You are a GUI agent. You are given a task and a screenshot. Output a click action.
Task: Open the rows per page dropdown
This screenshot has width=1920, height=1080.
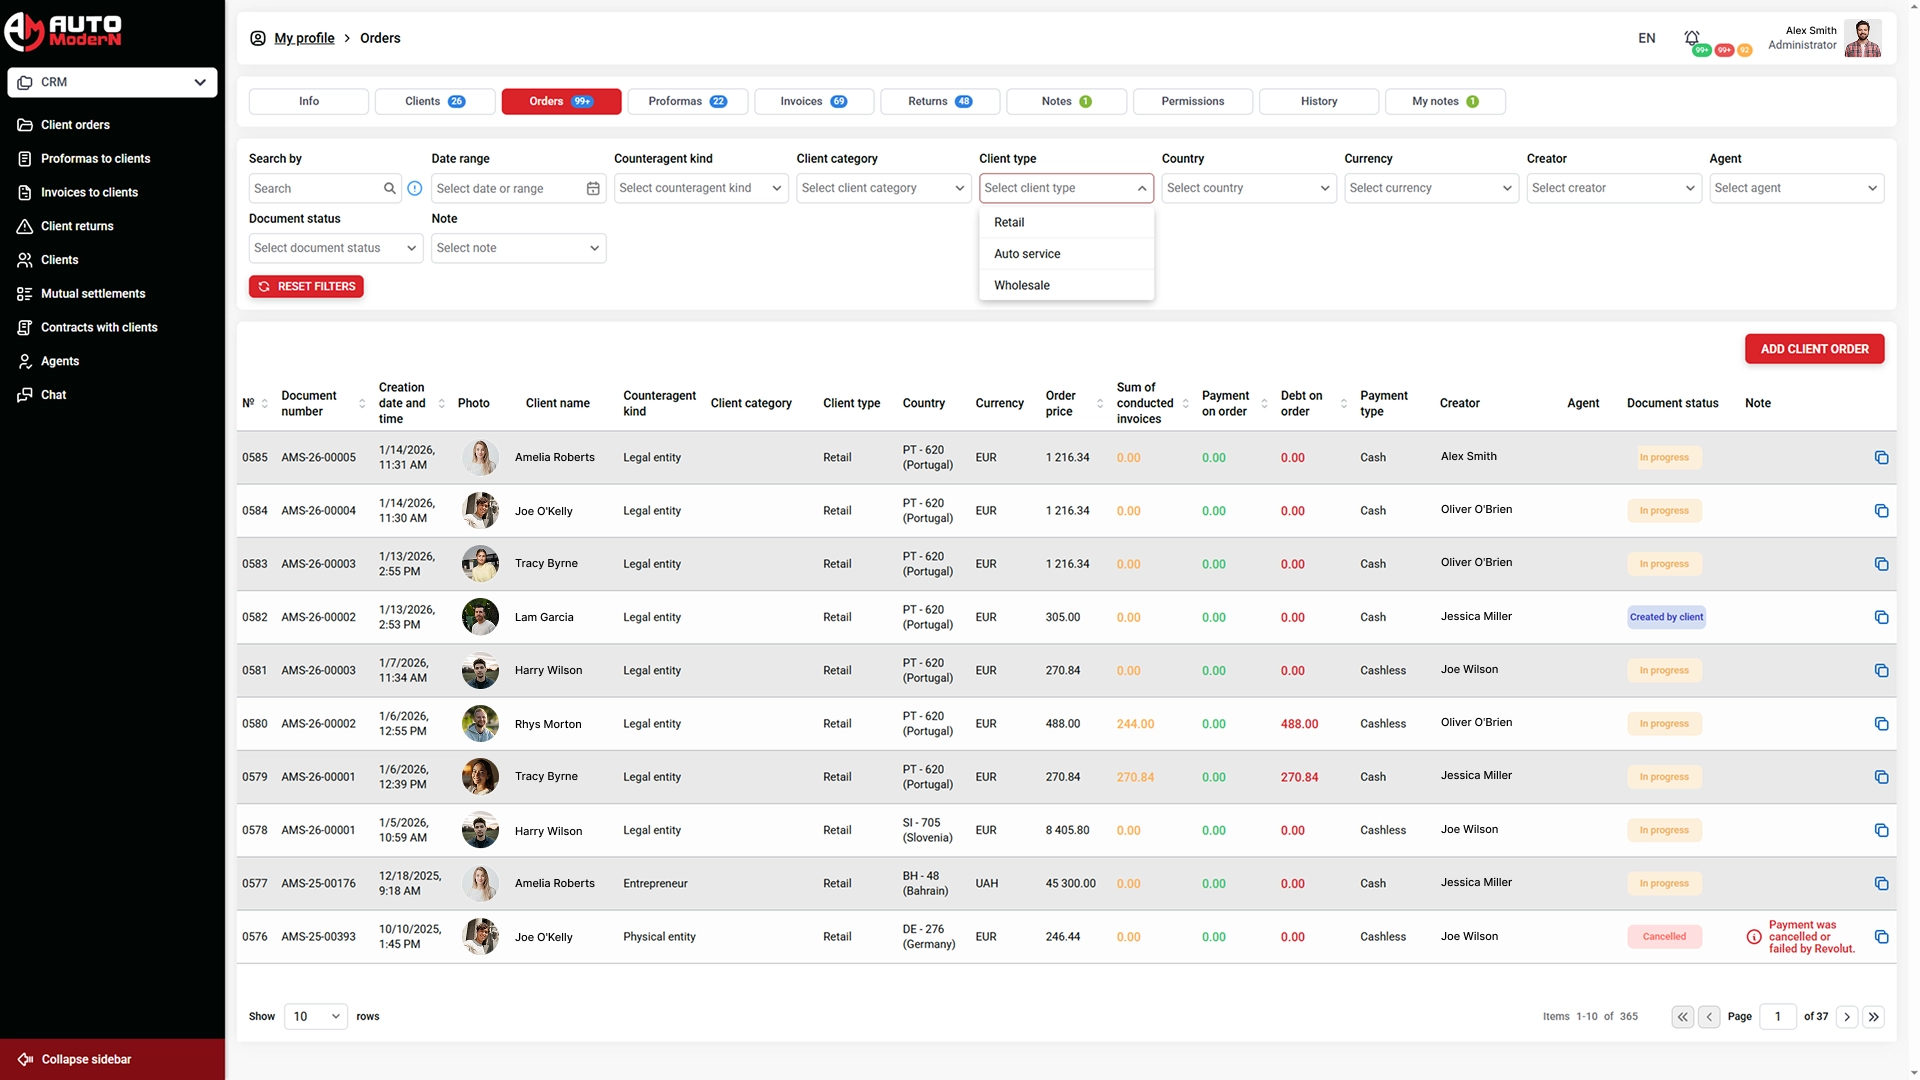[x=315, y=1016]
